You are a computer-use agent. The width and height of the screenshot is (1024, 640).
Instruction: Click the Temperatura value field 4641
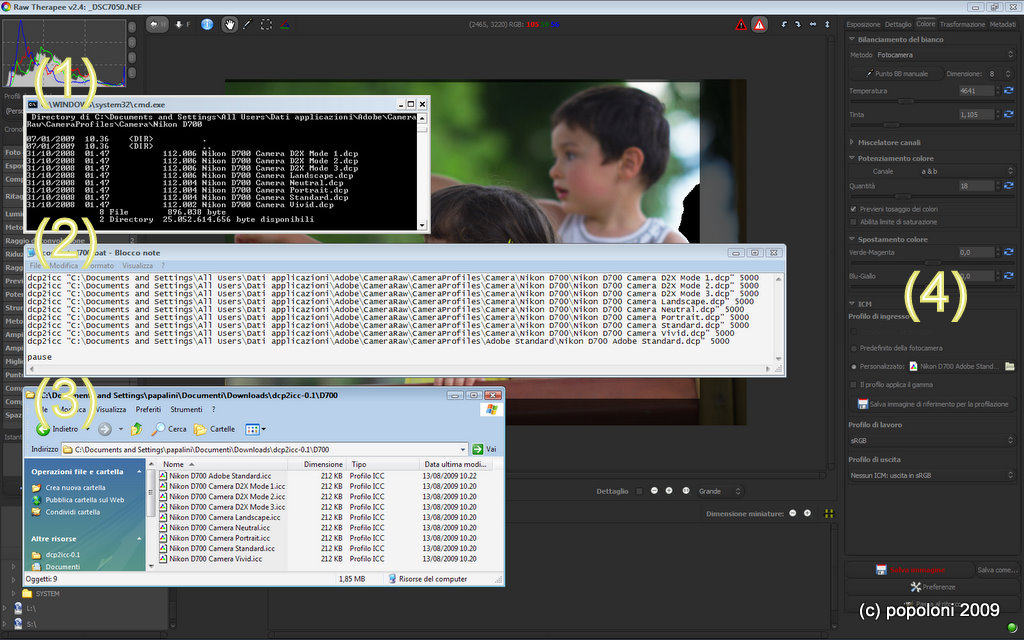coord(976,91)
